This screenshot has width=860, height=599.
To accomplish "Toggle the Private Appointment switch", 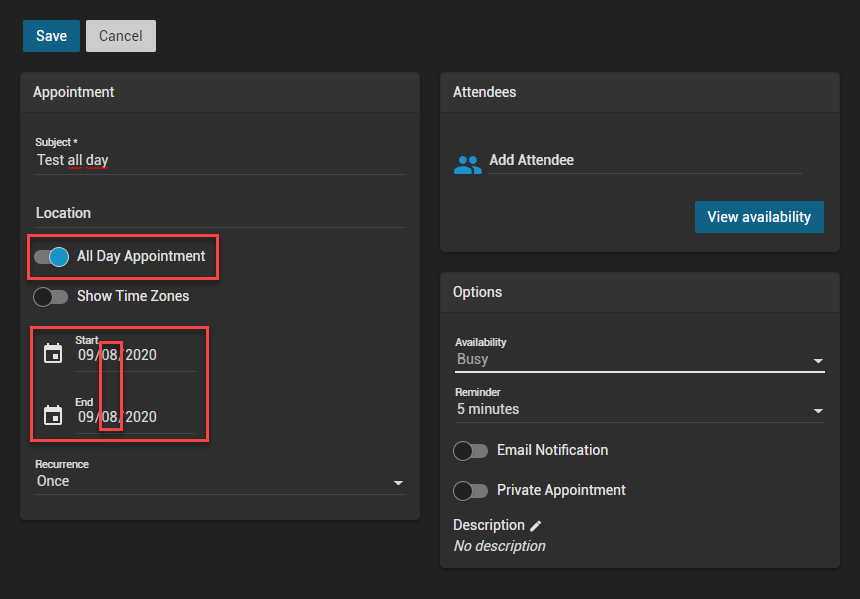I will [471, 491].
